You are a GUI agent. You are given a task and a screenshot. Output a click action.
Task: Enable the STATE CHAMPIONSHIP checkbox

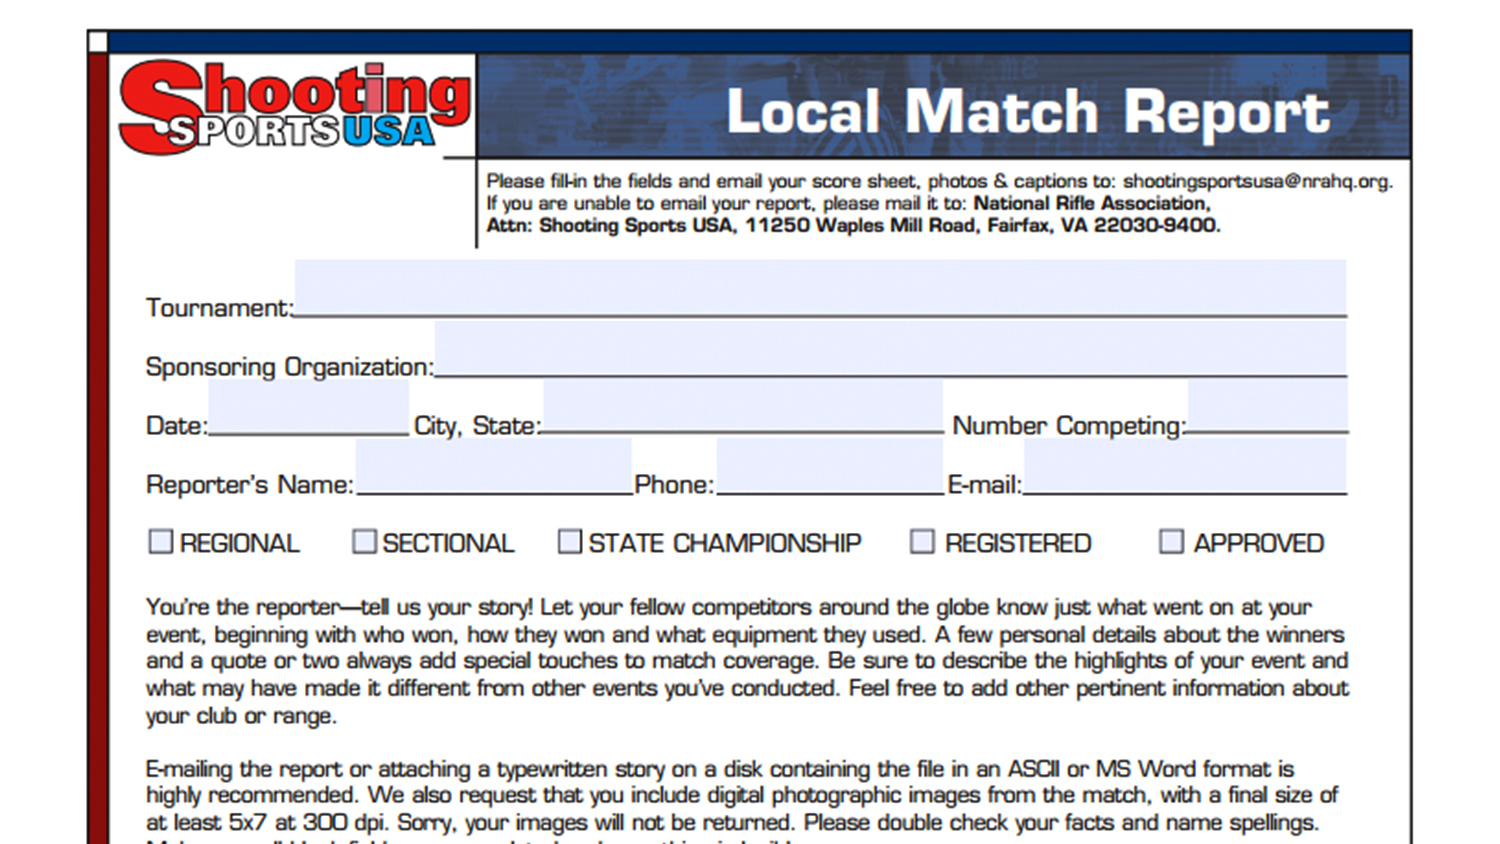click(x=570, y=542)
